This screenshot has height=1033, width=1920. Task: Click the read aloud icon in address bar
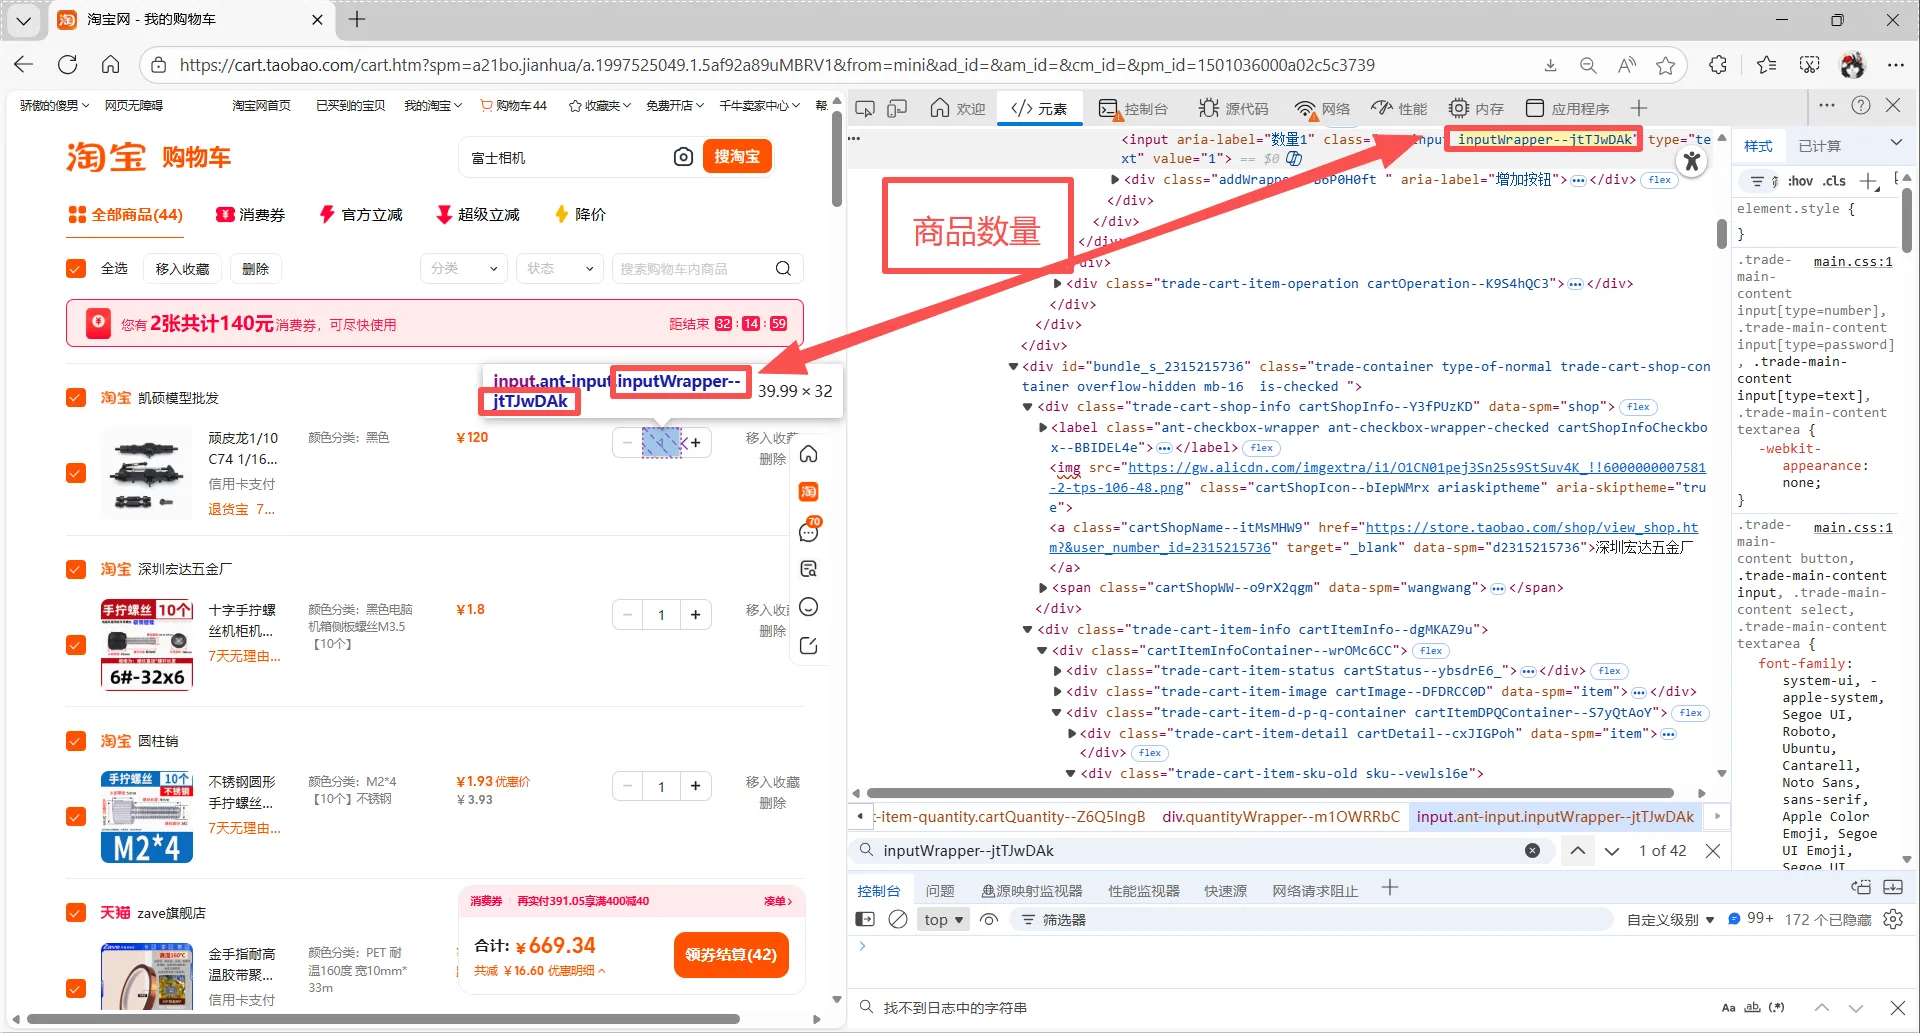1627,65
